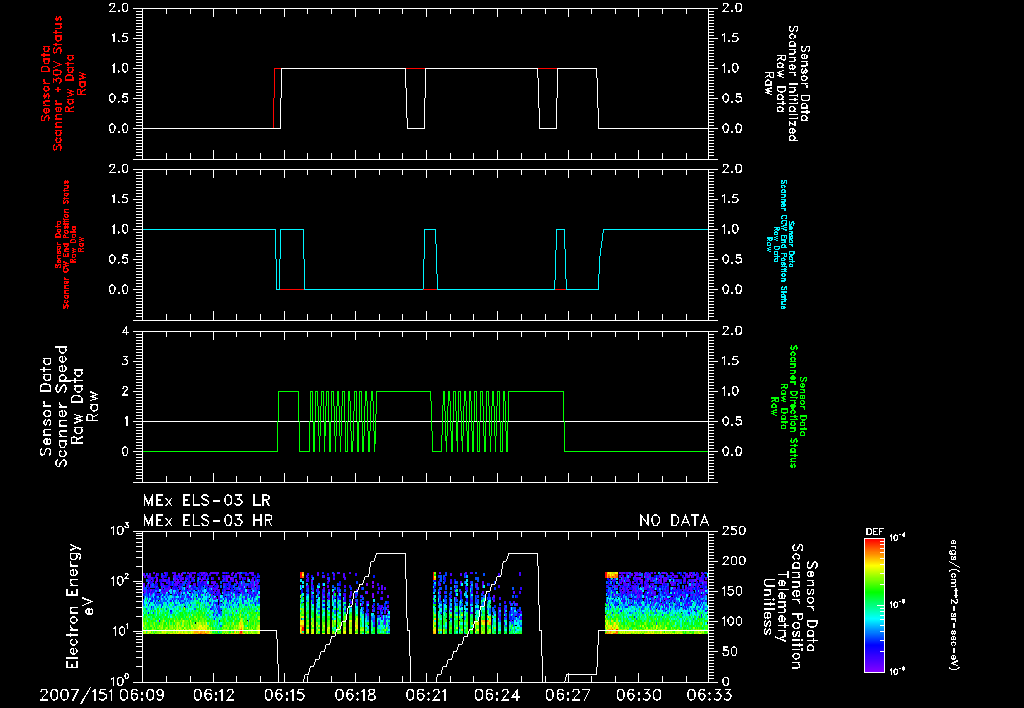Click the '2007/151 06:09' time label
The height and width of the screenshot is (708, 1024).
[x=102, y=695]
